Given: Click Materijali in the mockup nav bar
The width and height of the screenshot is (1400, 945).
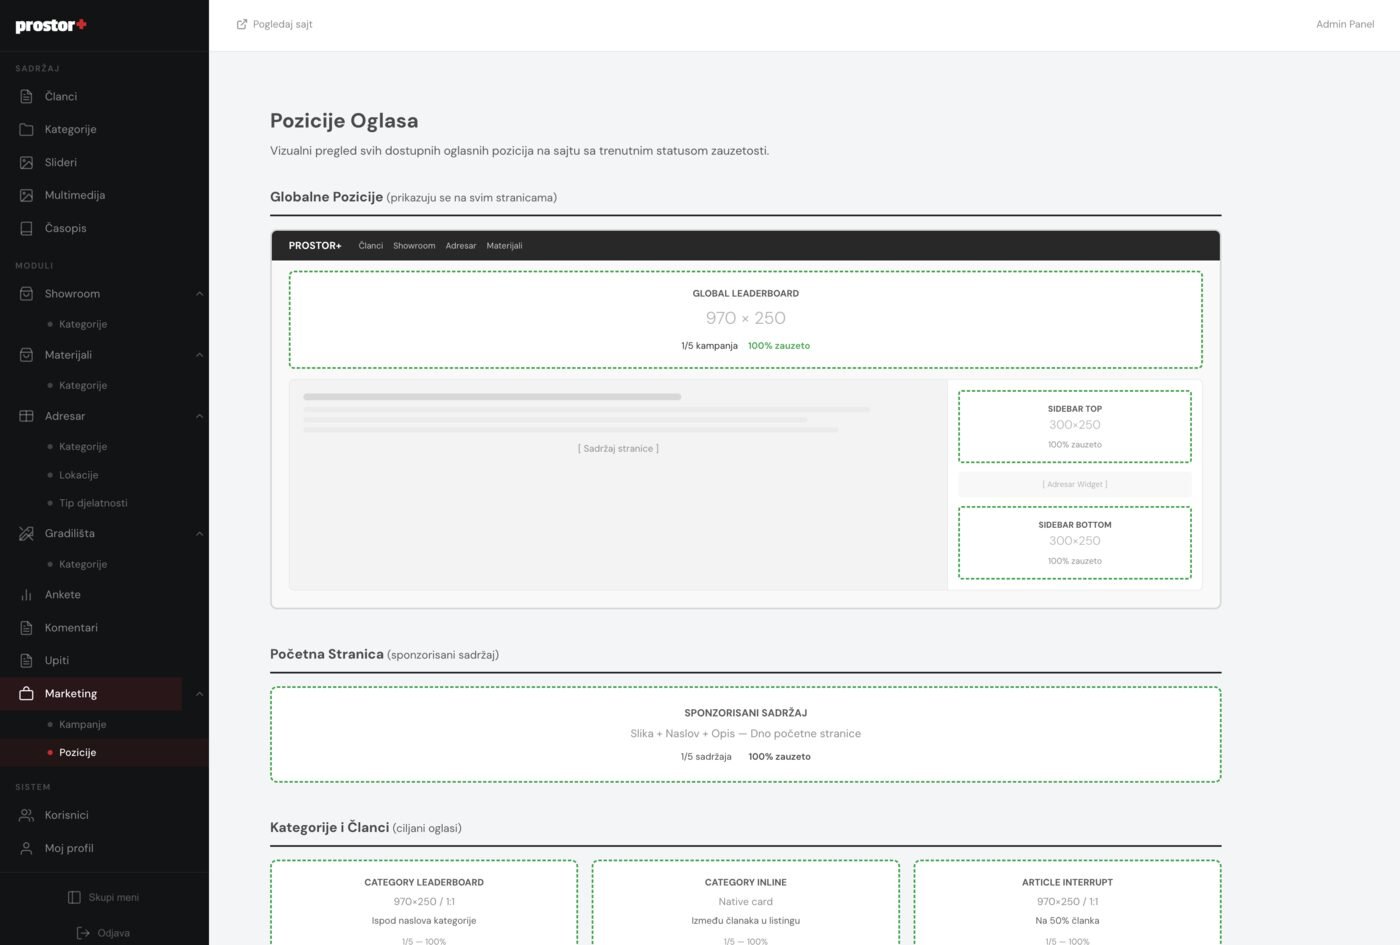Looking at the screenshot, I should [504, 245].
